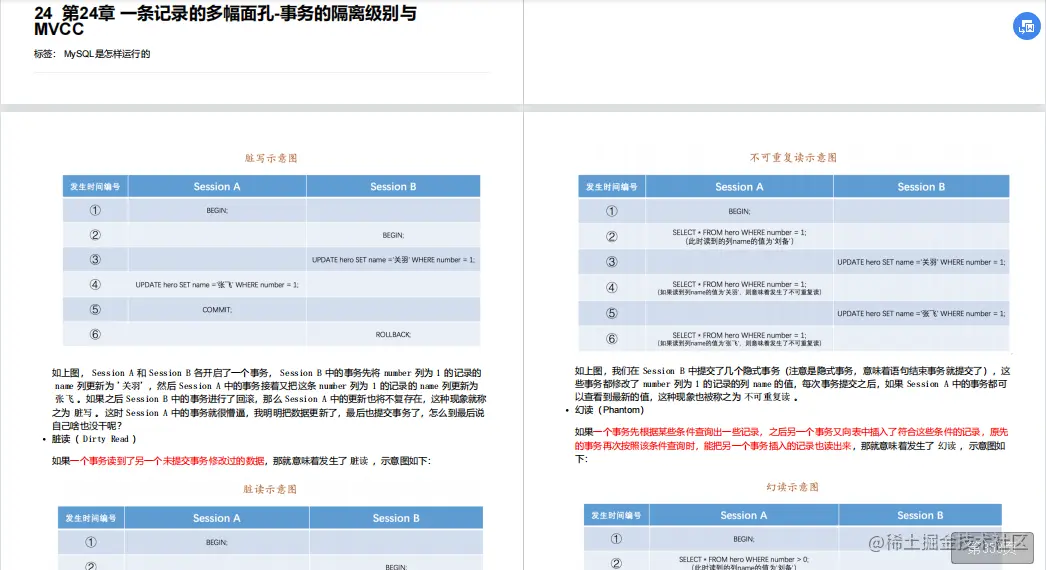Click red text starting '事务先根据某些条件查询出一些记录'
1046x570 pixels.
point(791,439)
